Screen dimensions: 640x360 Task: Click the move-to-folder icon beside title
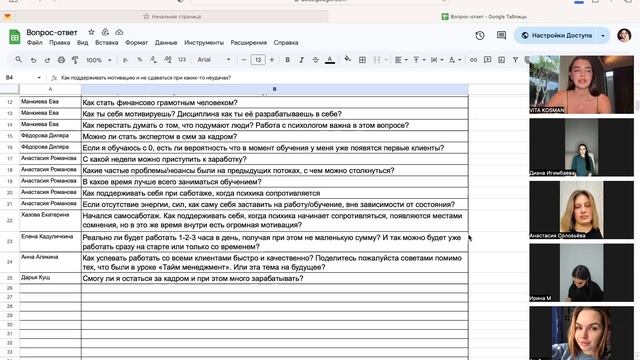coord(105,32)
